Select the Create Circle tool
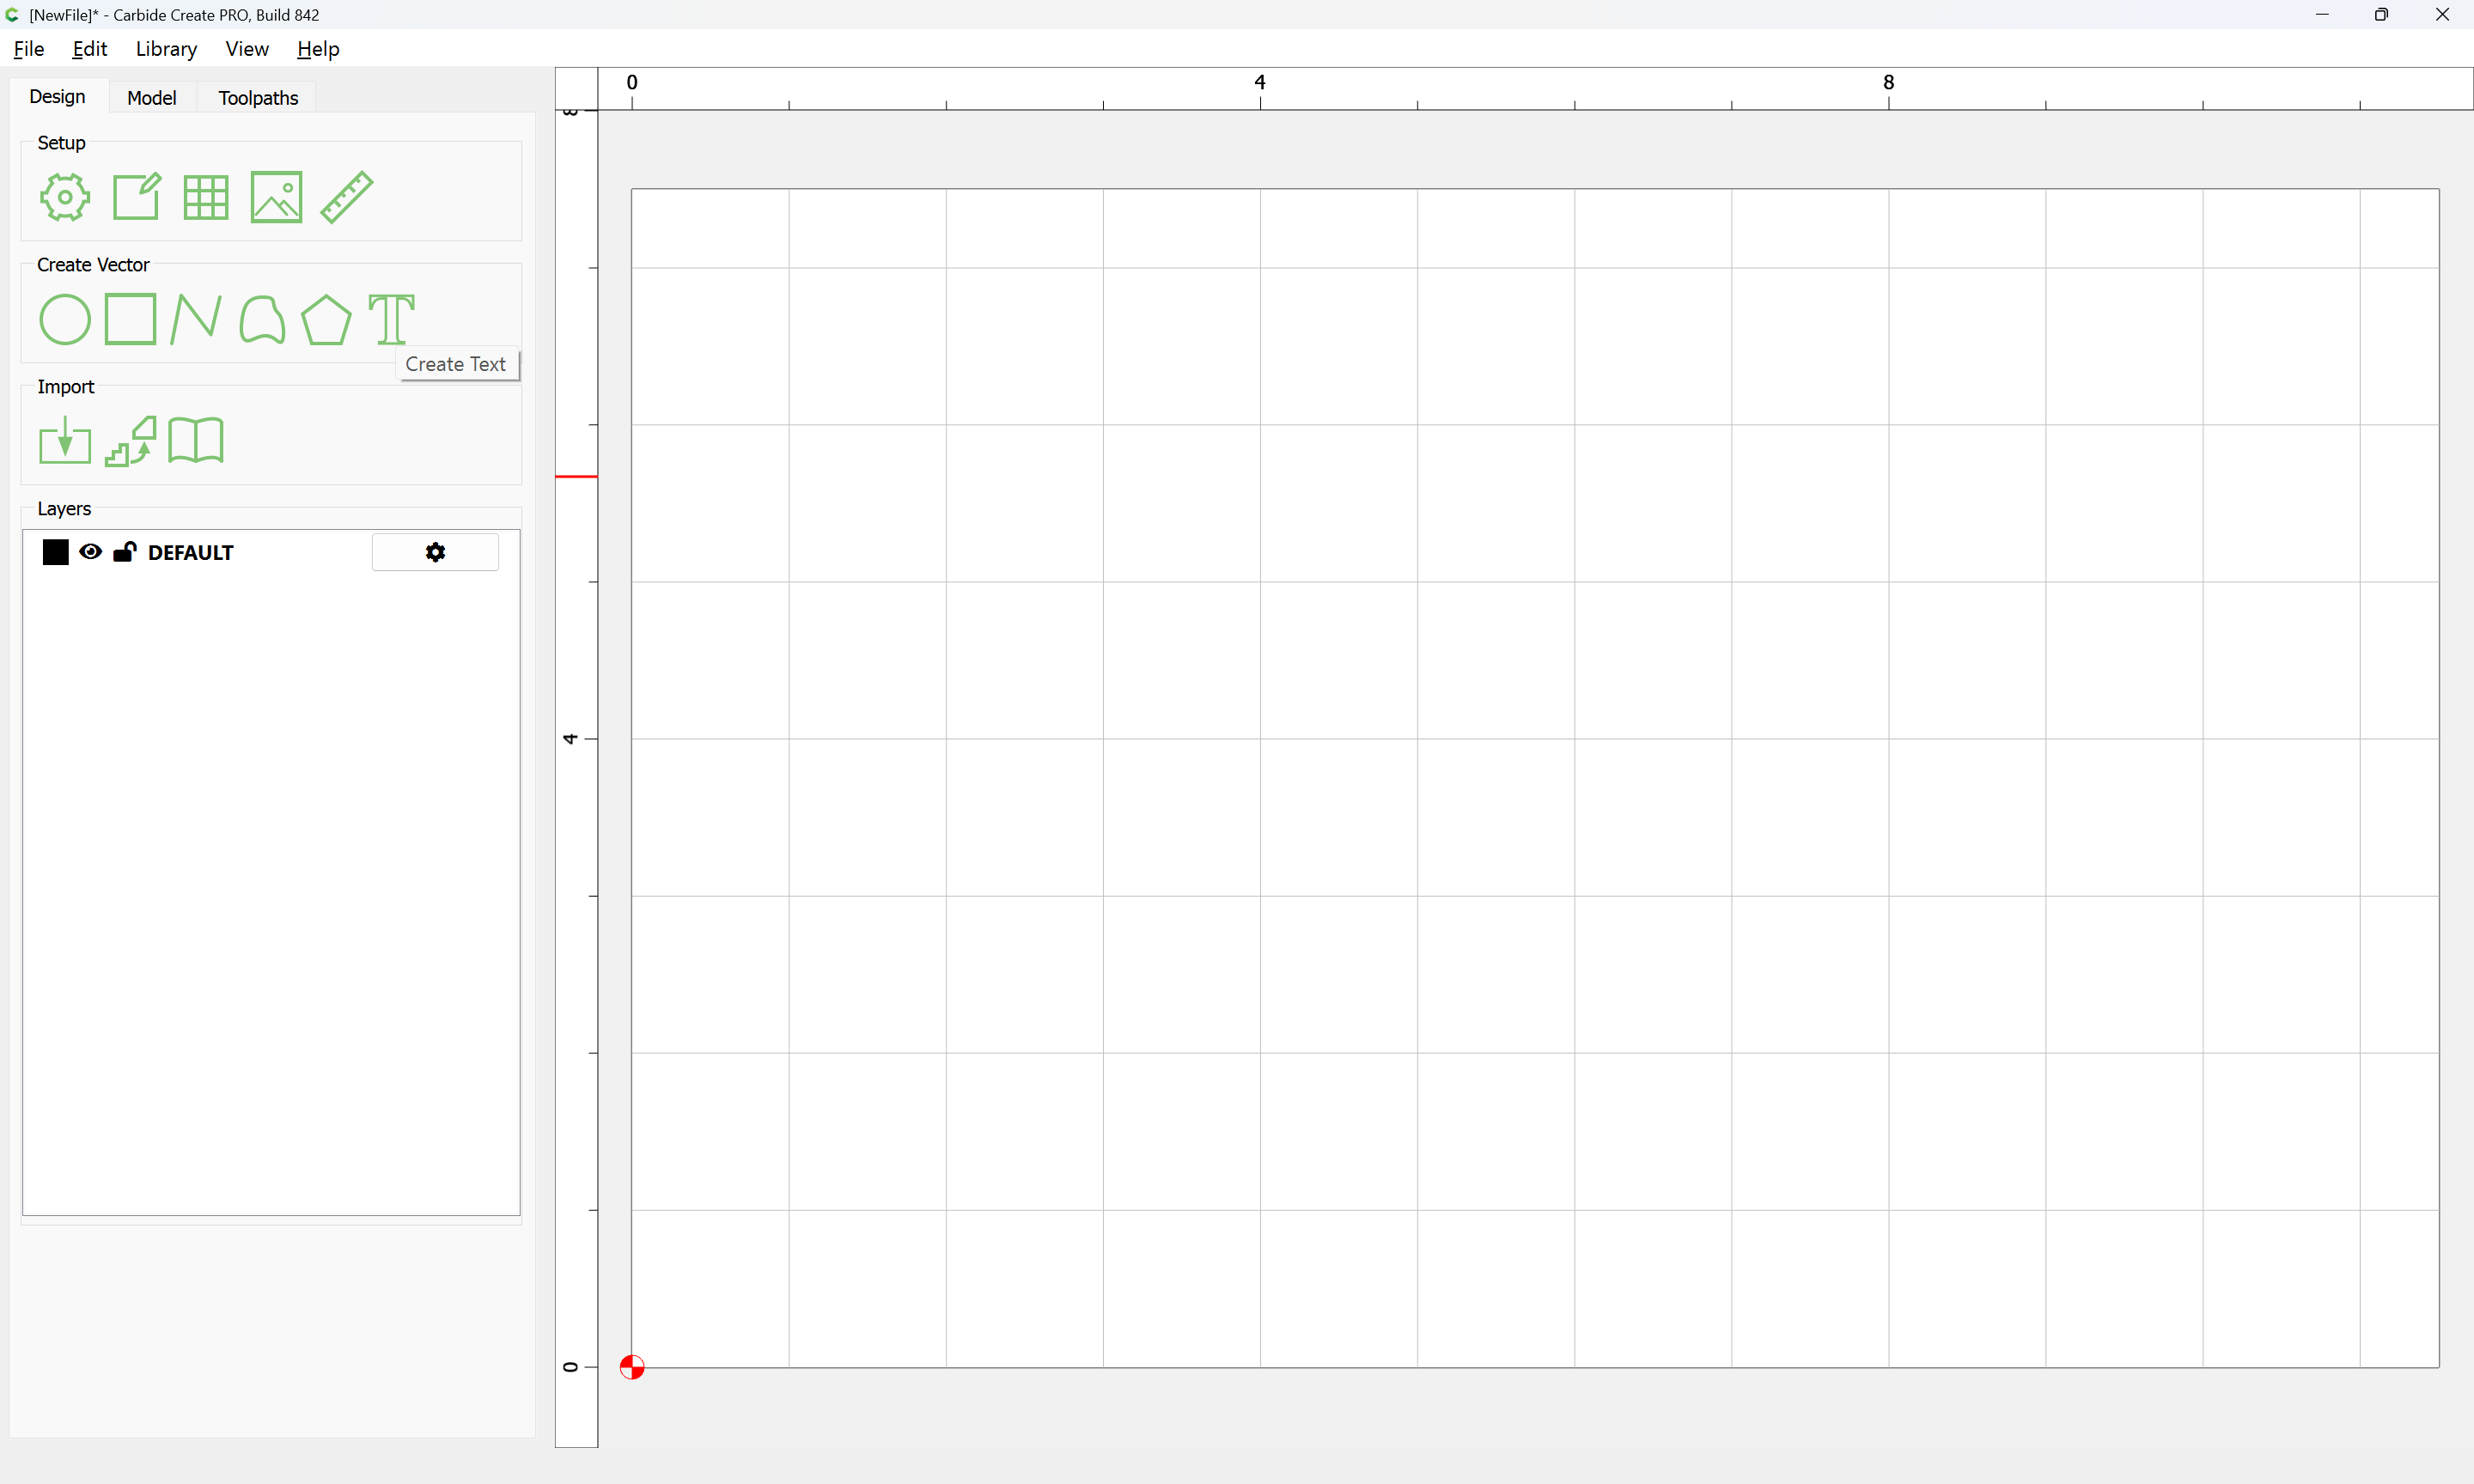Image resolution: width=2474 pixels, height=1484 pixels. pyautogui.click(x=65, y=320)
